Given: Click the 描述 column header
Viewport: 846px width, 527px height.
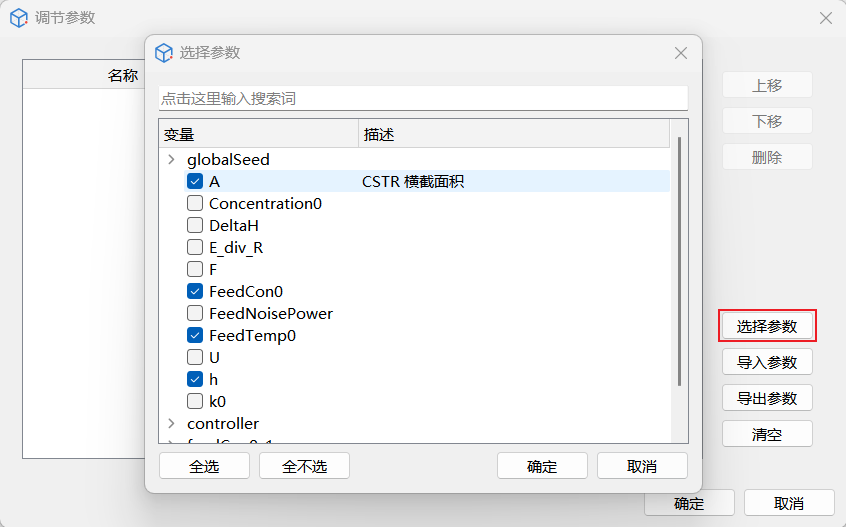Looking at the screenshot, I should tap(513, 134).
